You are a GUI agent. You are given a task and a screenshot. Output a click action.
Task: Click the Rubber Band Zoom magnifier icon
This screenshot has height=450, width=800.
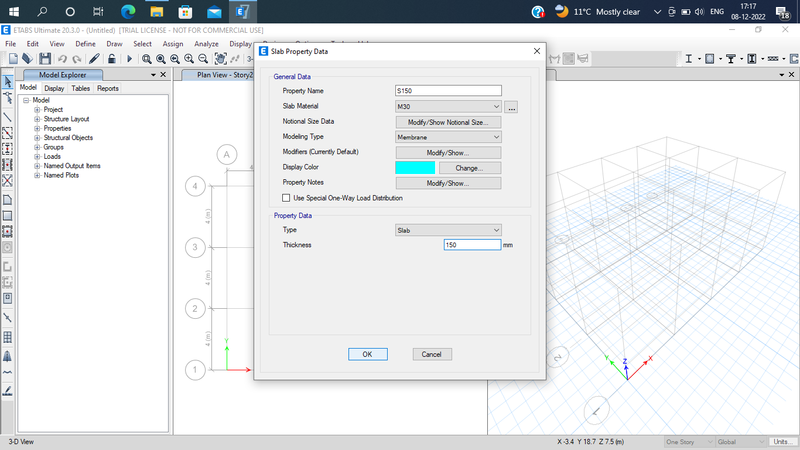coord(146,59)
